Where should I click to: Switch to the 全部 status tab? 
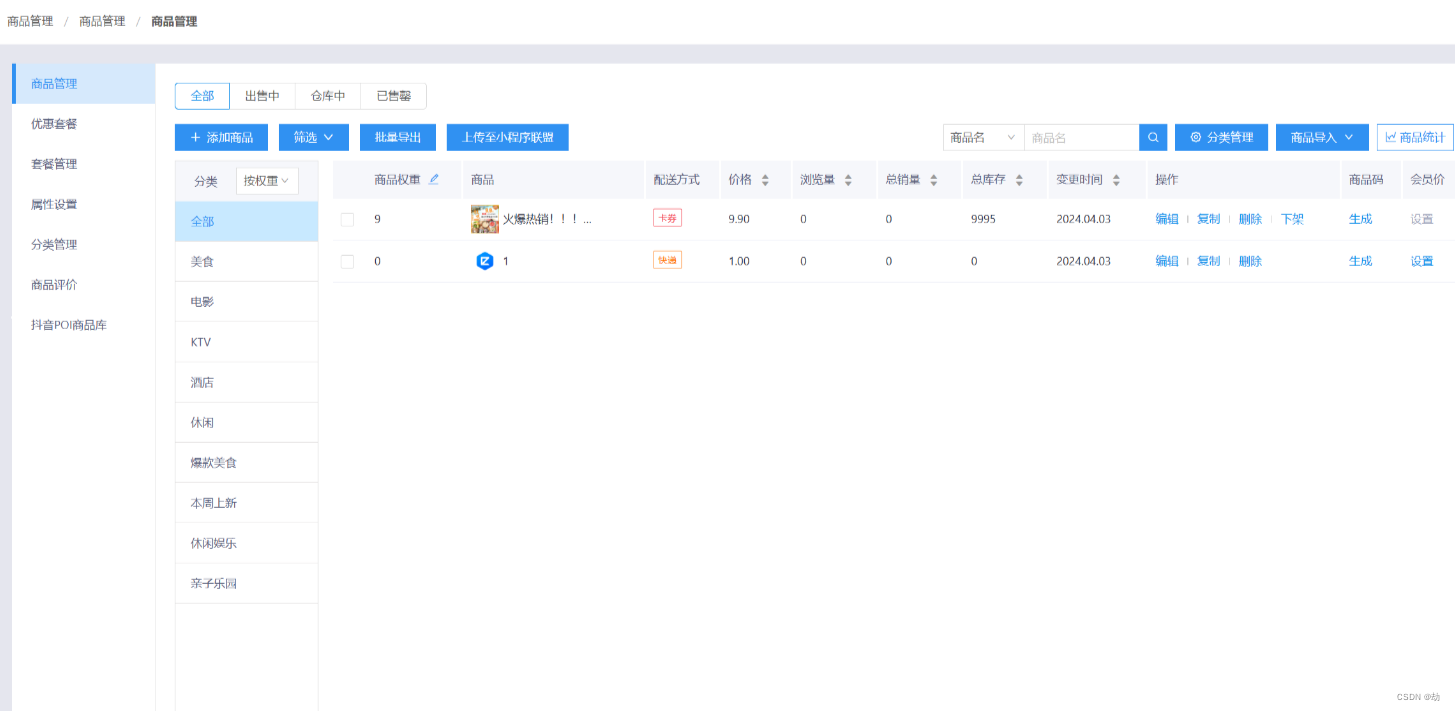pos(202,96)
